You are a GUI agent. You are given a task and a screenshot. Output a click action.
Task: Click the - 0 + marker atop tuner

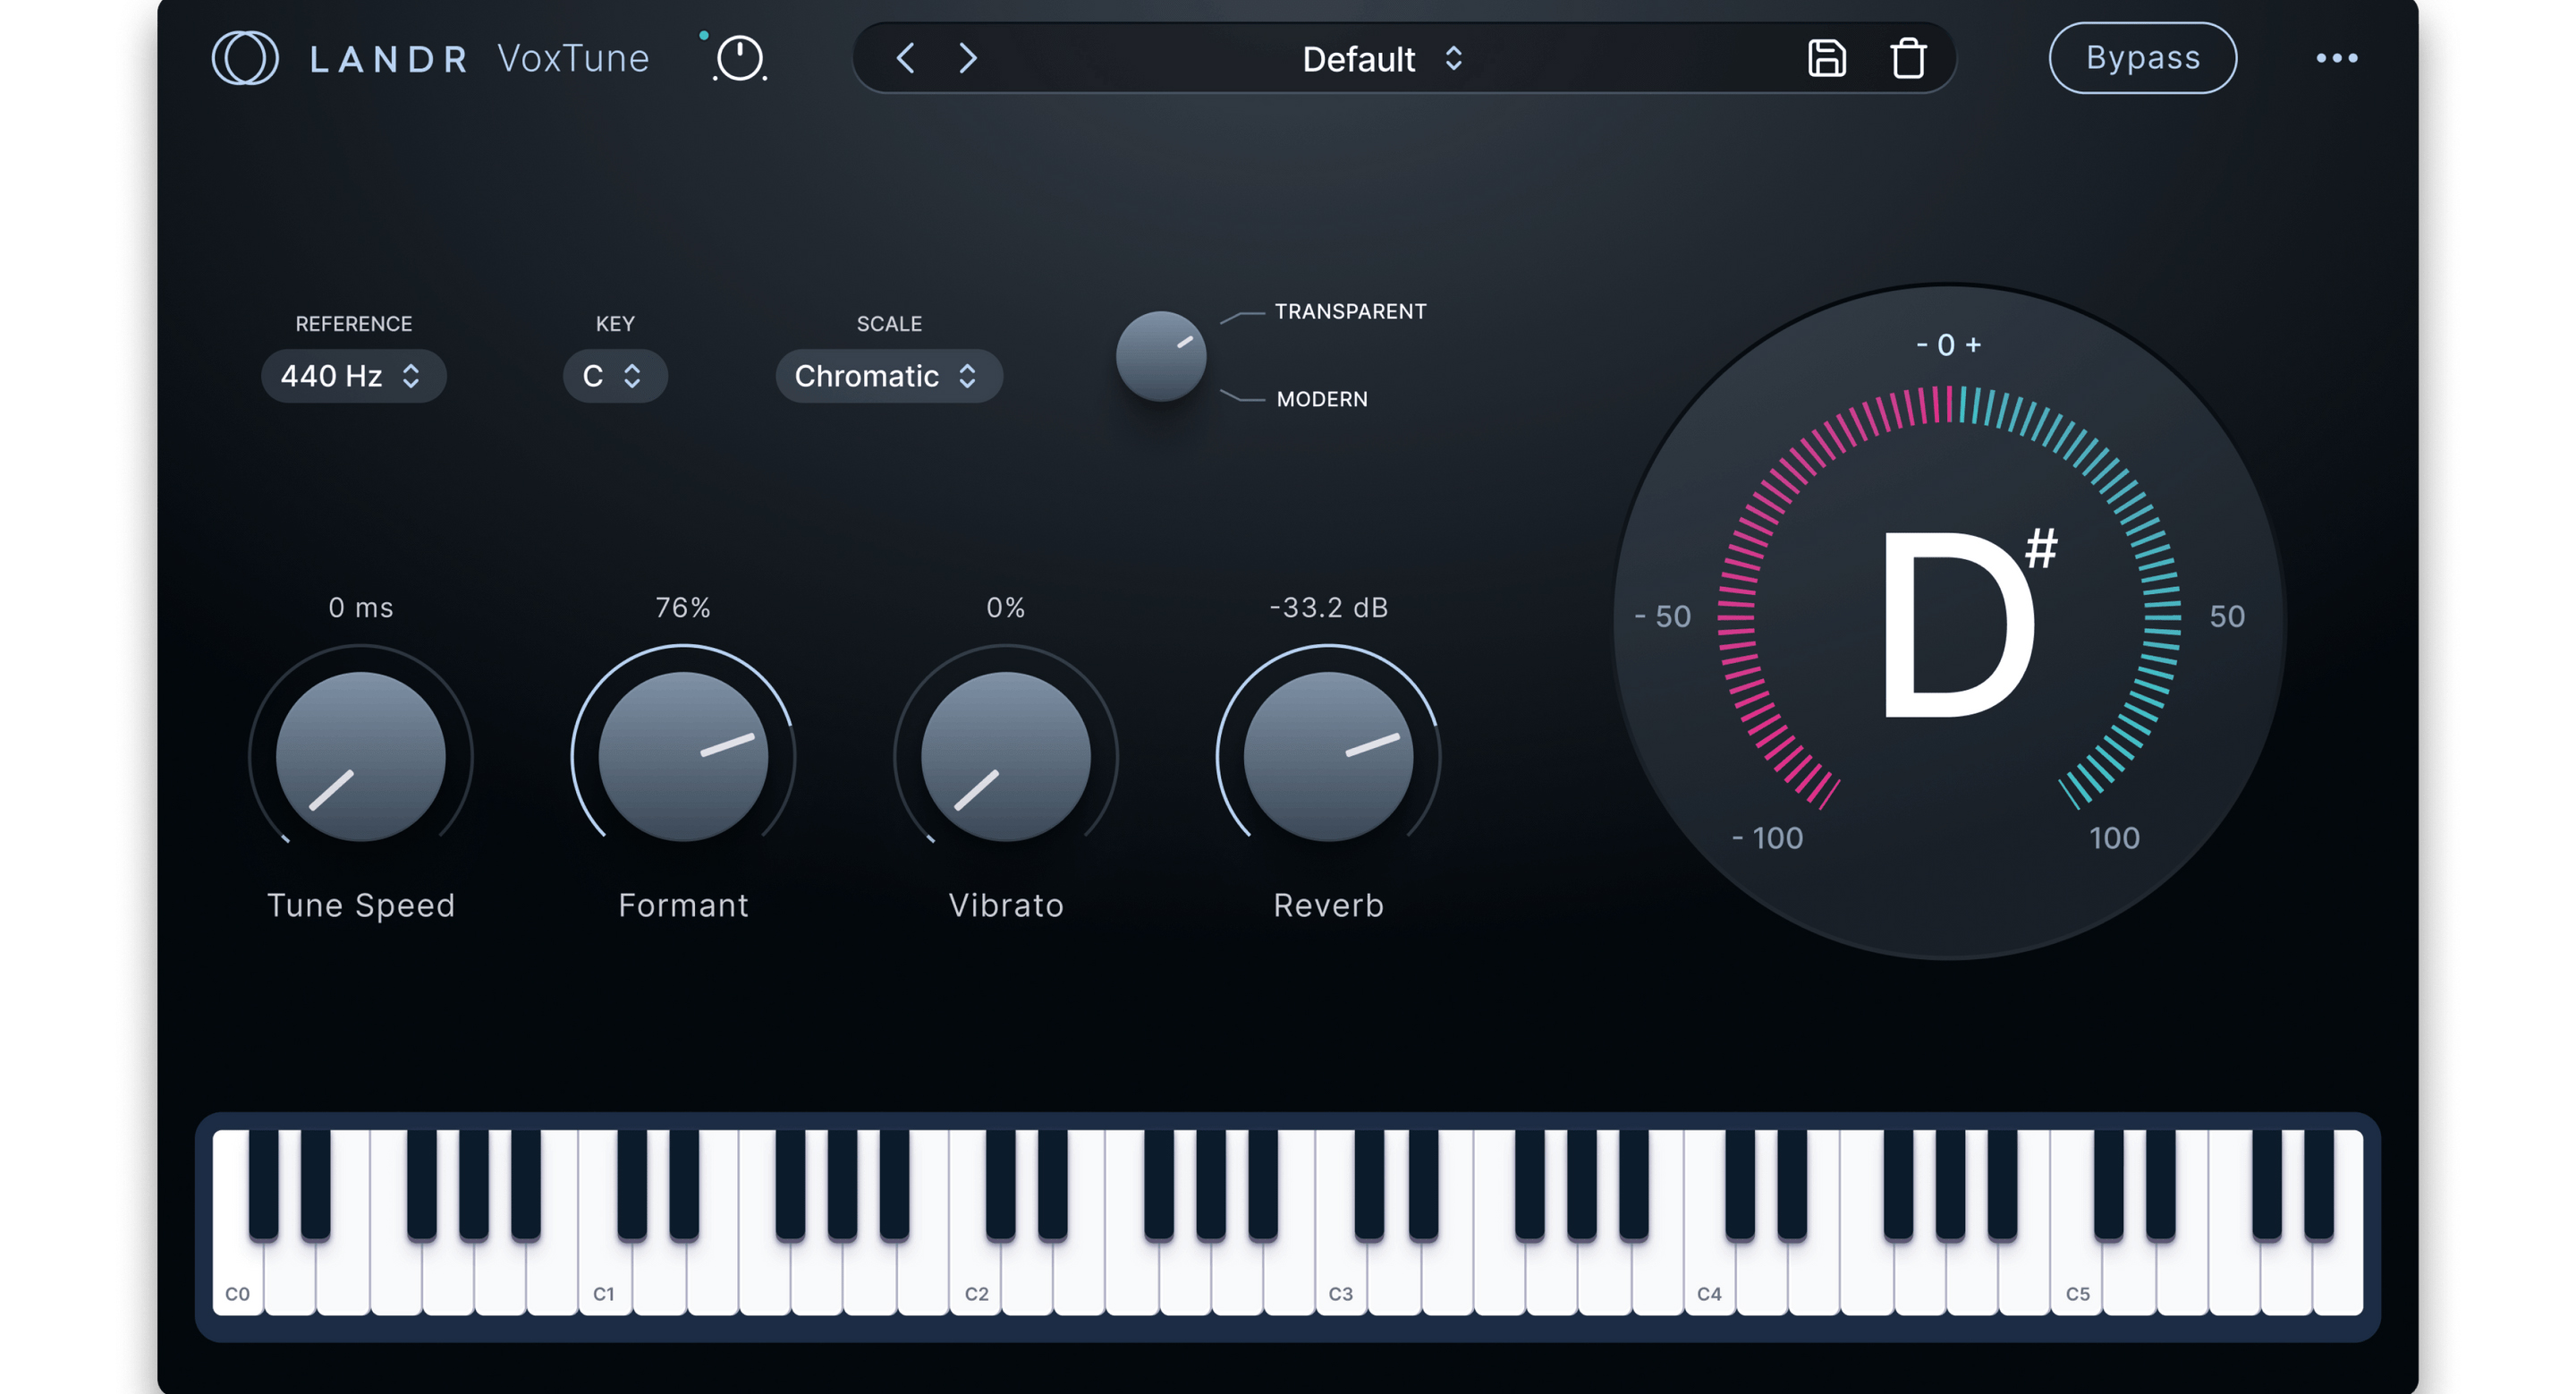coord(1948,345)
